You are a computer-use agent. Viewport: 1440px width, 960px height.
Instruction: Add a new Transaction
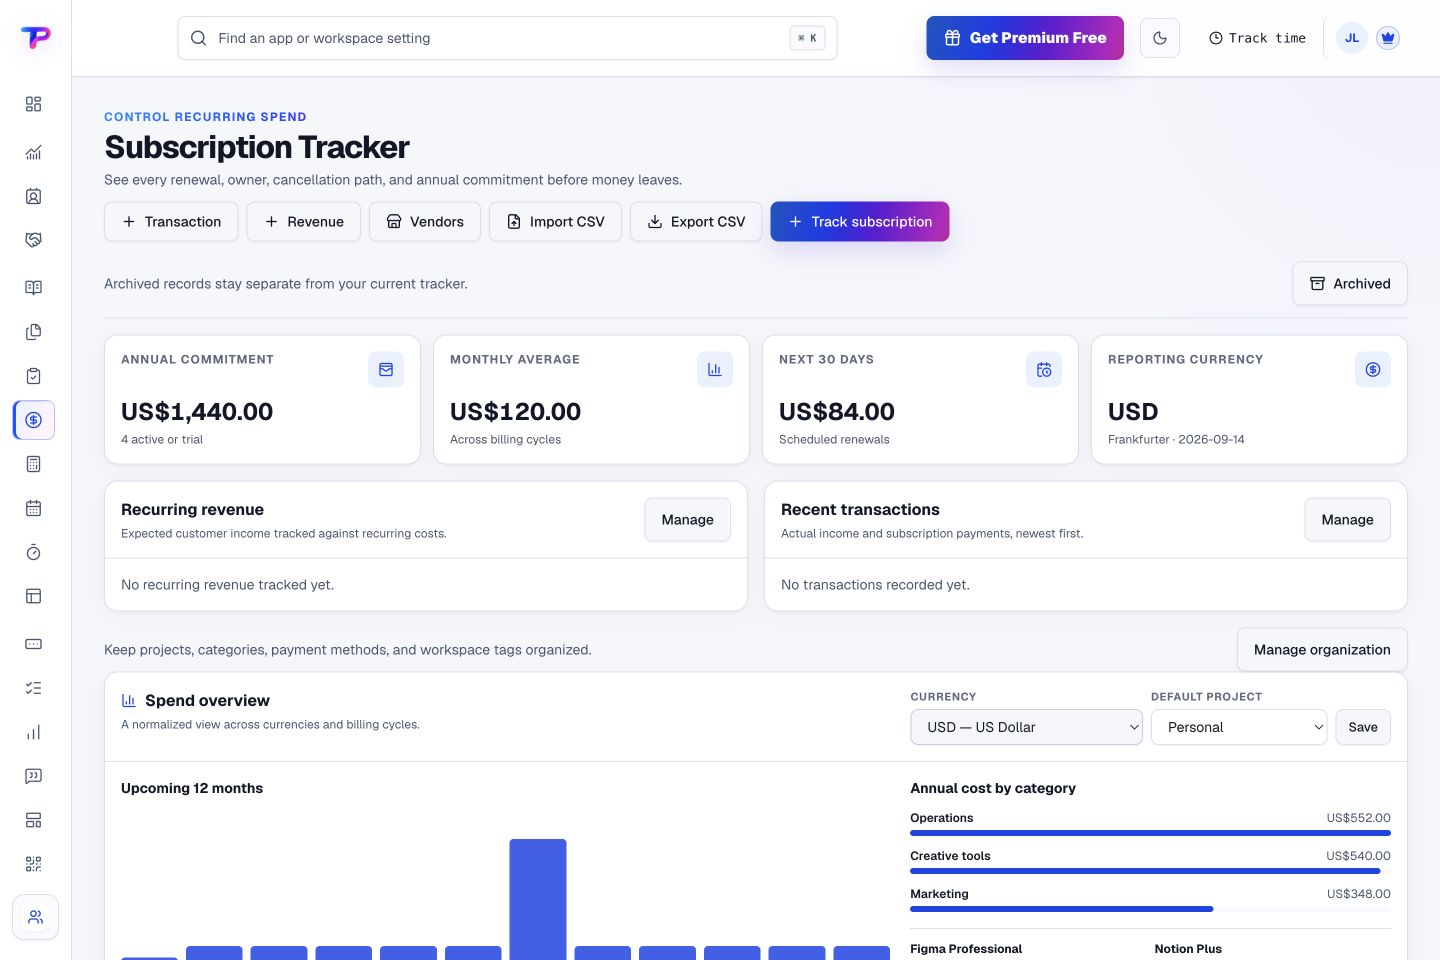(x=171, y=222)
